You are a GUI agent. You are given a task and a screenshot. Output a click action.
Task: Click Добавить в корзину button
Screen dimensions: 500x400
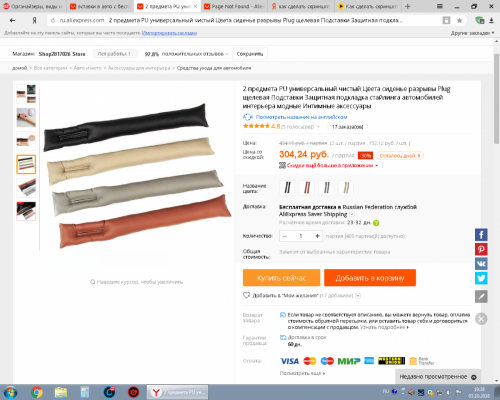click(370, 278)
